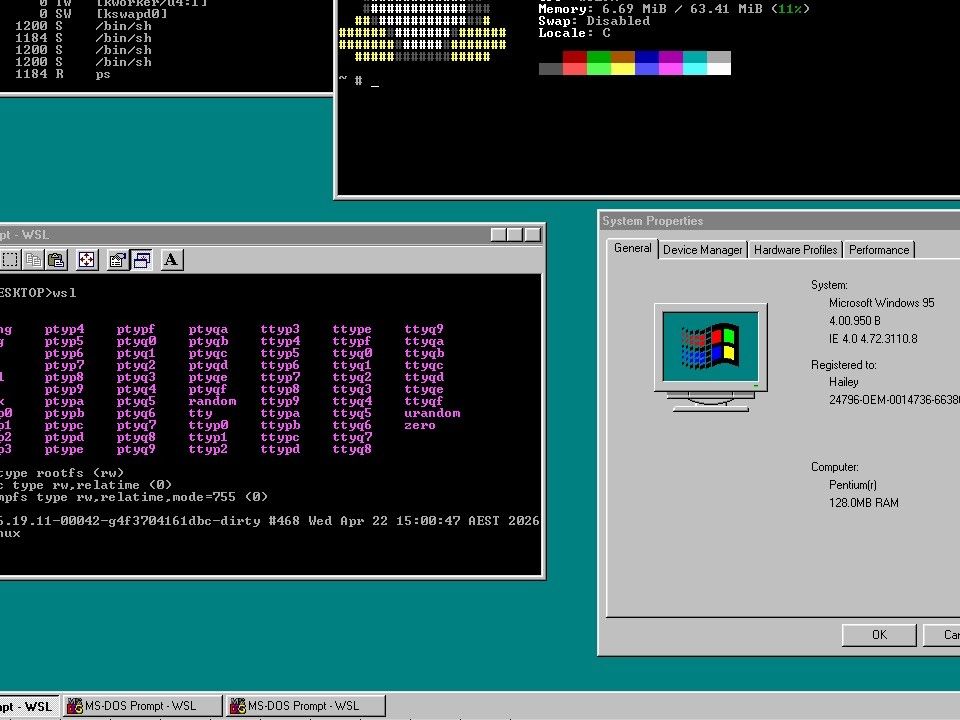Click the 'Swap: Disabled' line in the terminal

pyautogui.click(x=594, y=21)
